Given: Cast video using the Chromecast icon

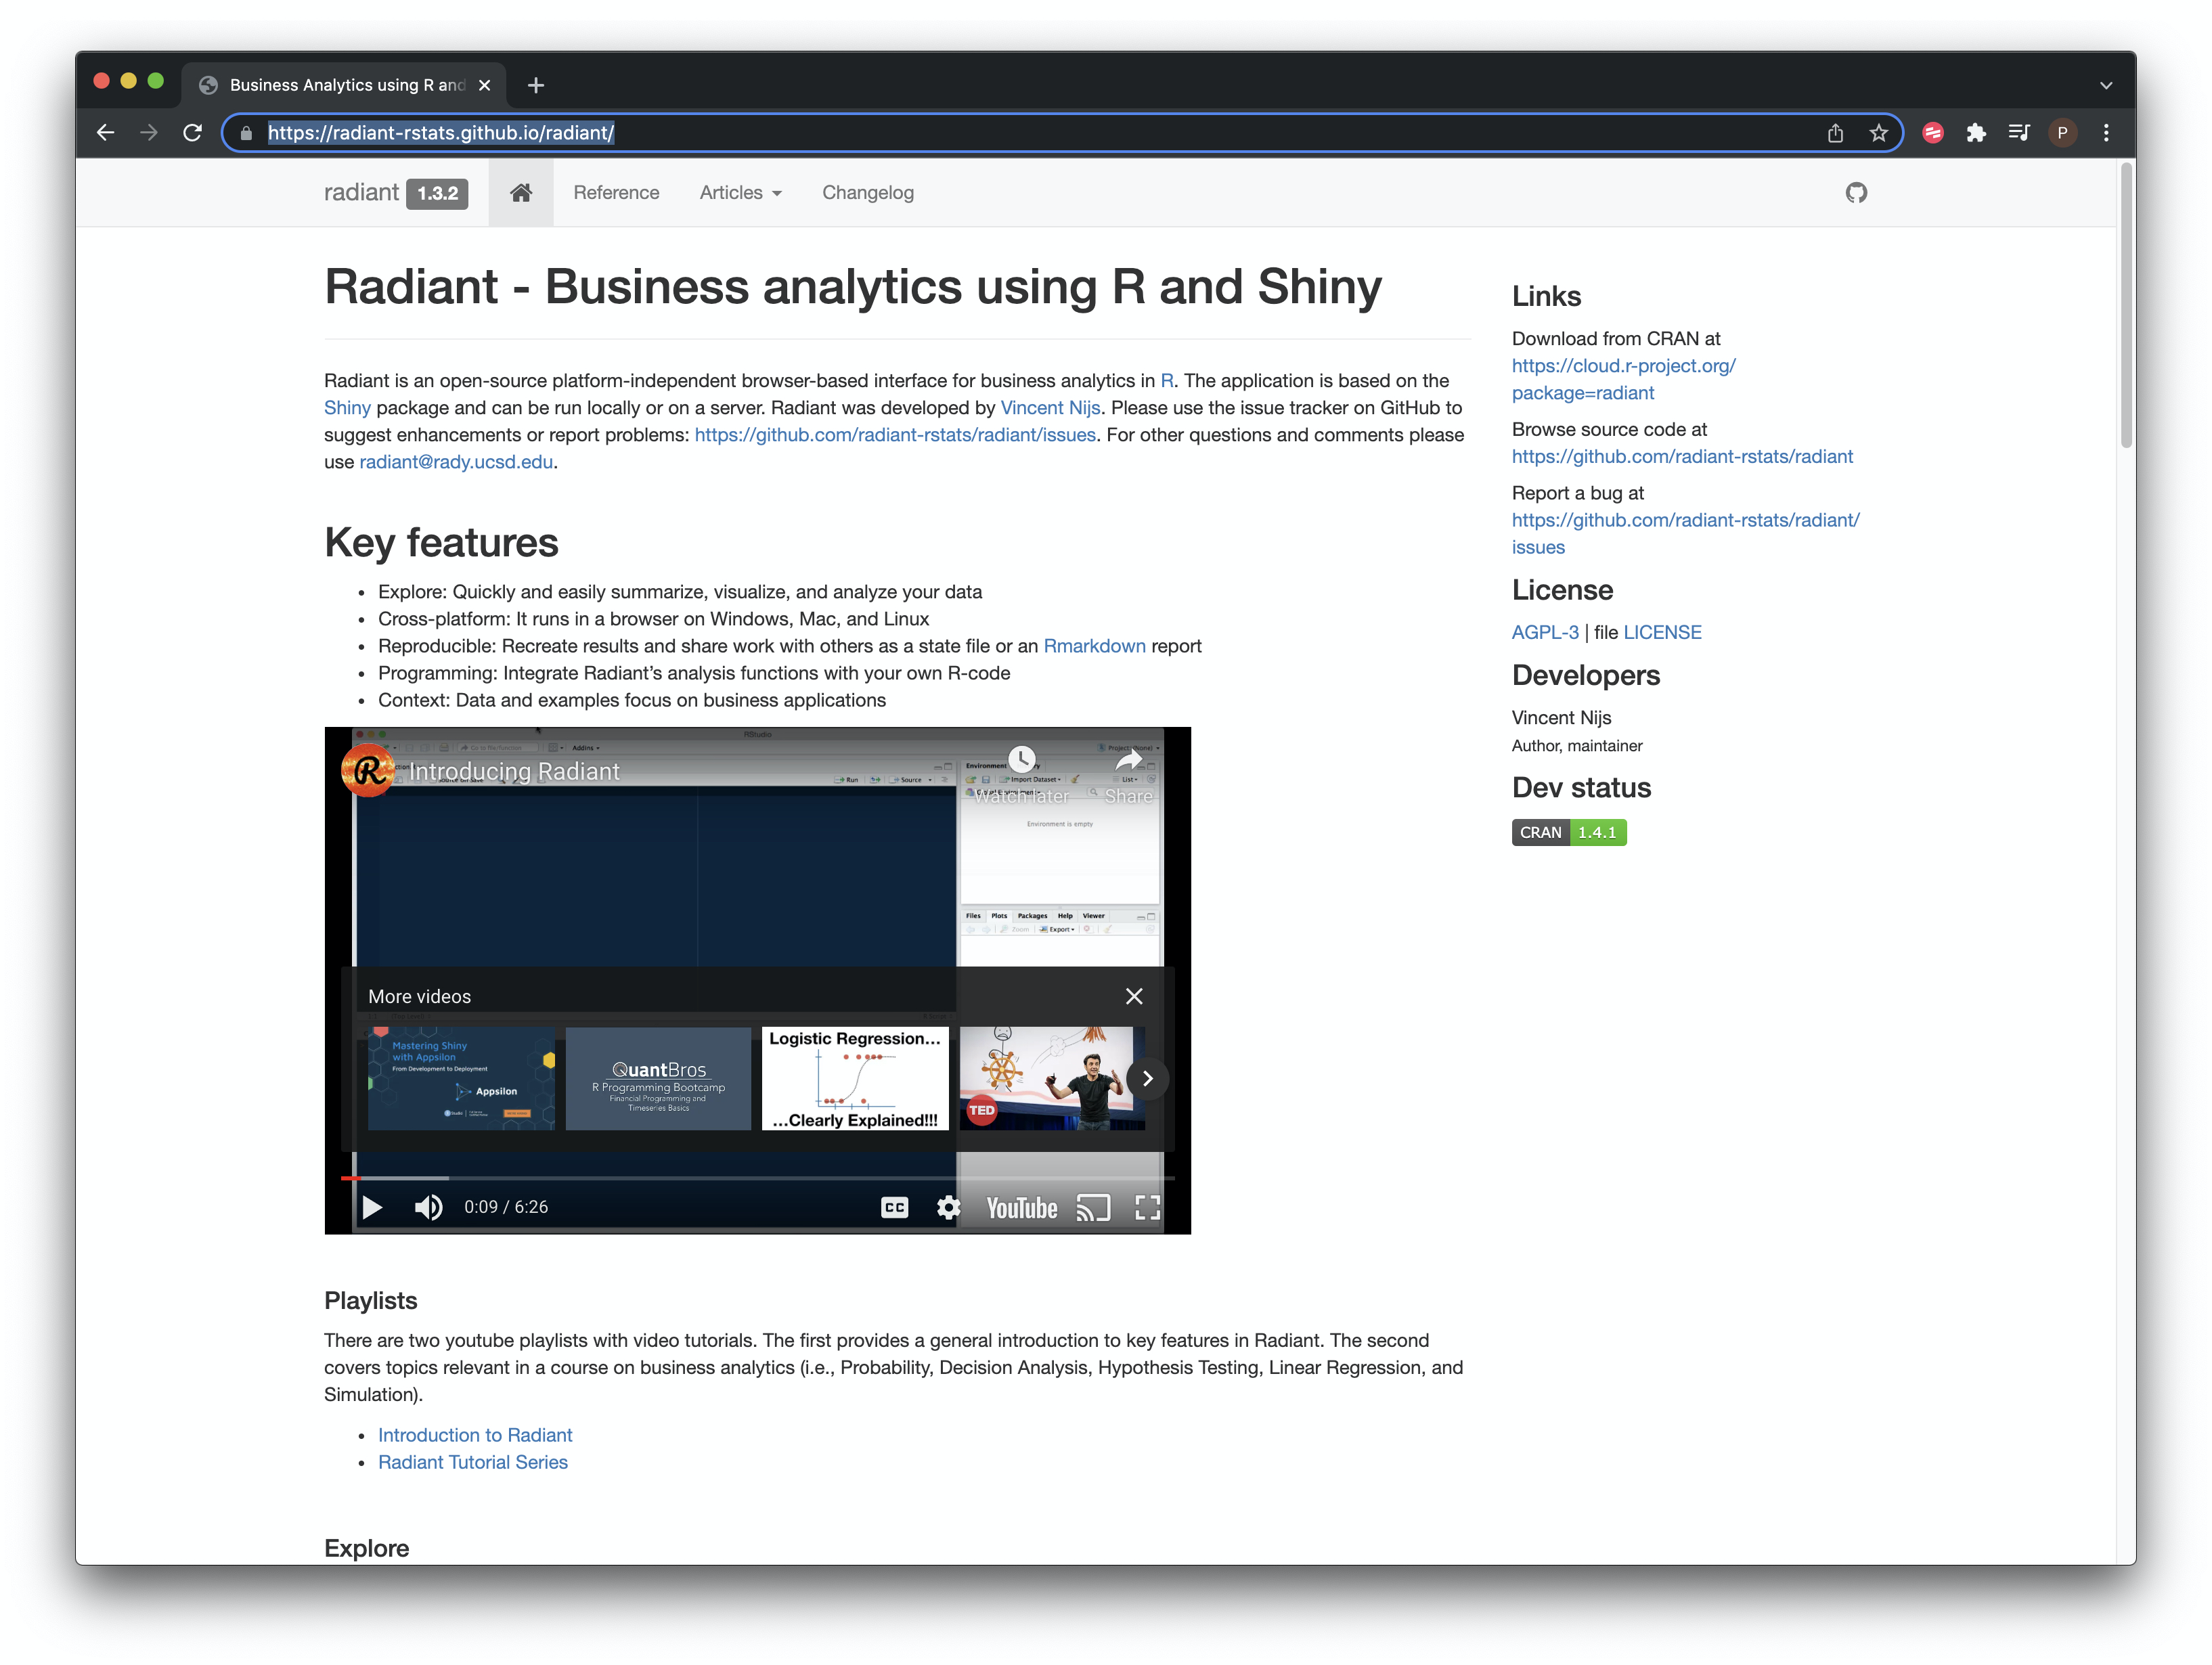Looking at the screenshot, I should (x=1093, y=1207).
